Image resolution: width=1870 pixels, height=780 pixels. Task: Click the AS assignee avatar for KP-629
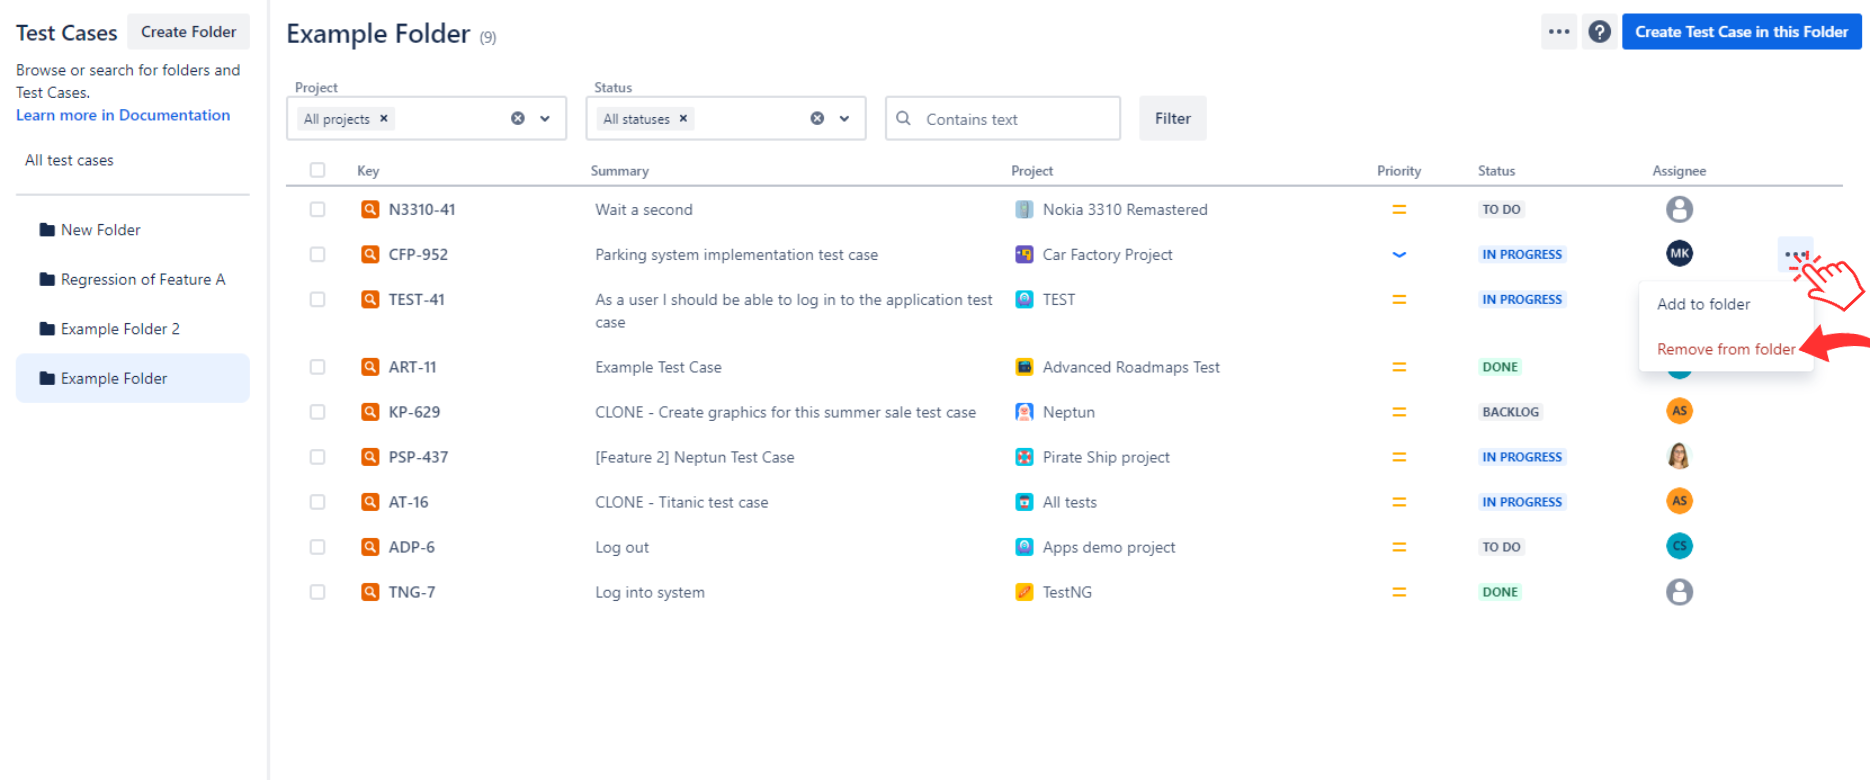point(1679,410)
